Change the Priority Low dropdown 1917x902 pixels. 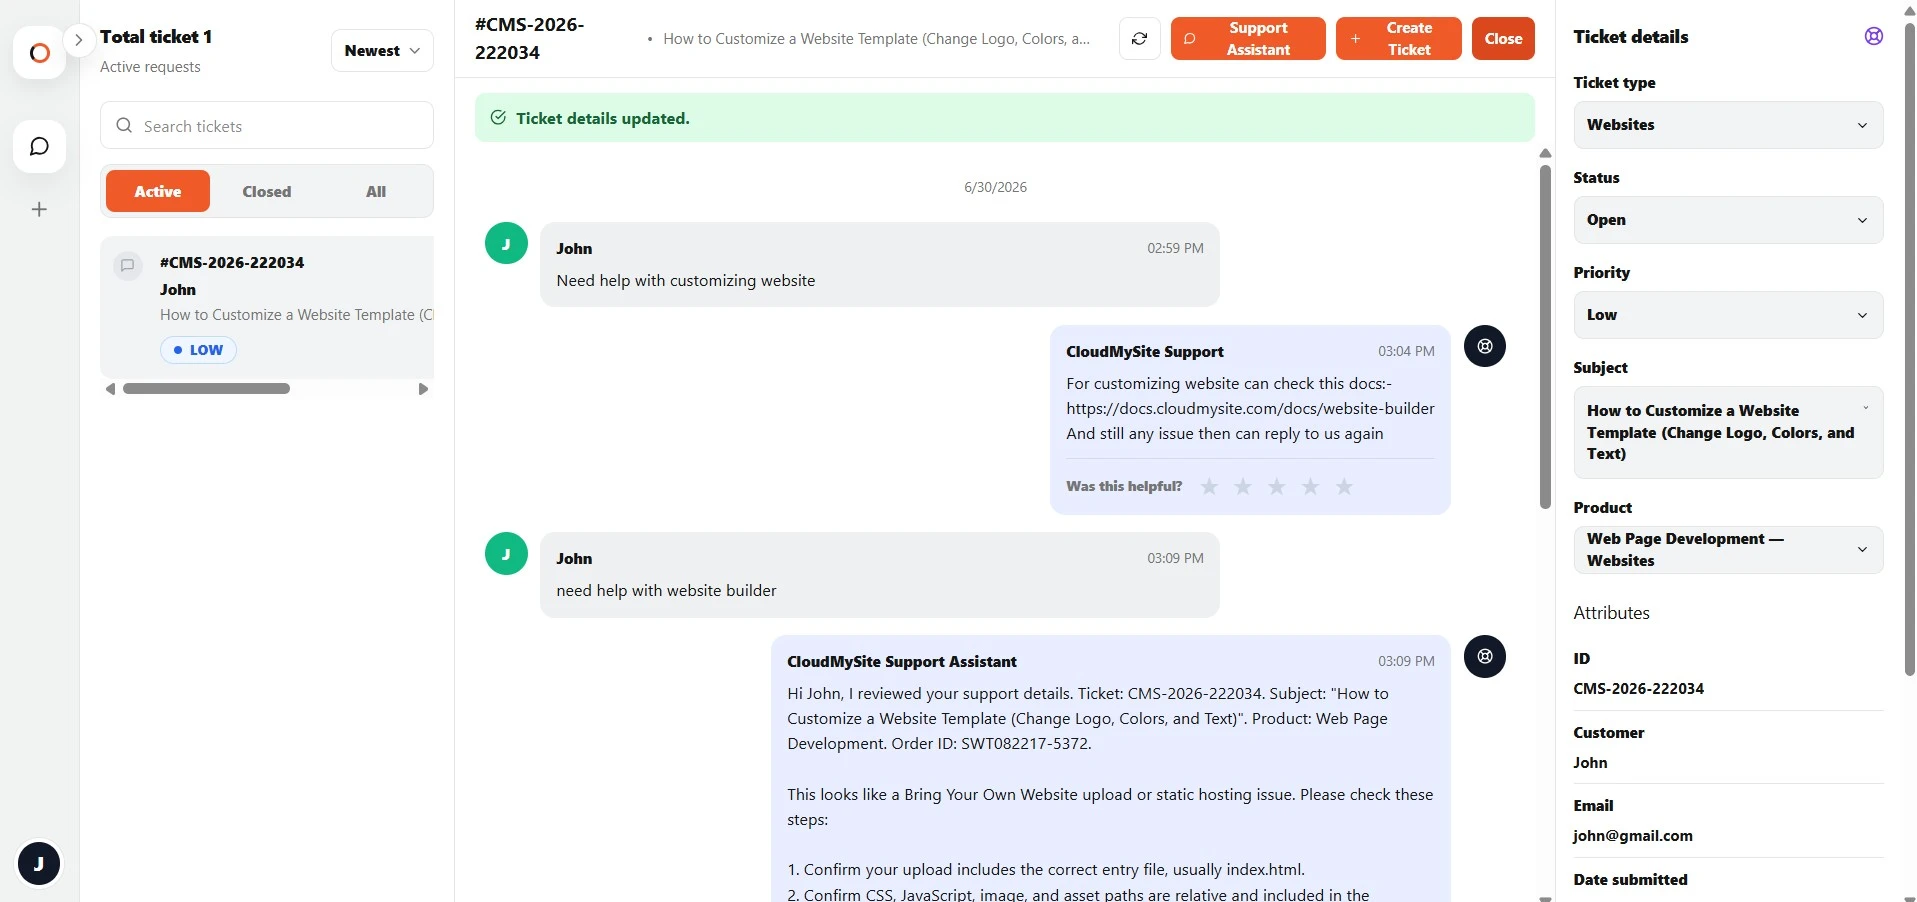click(x=1727, y=315)
